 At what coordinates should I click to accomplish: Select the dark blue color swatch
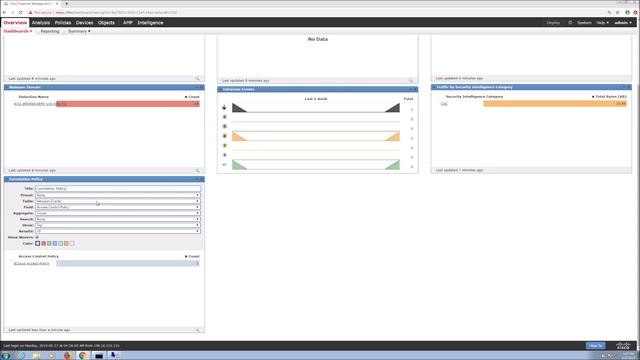pos(38,243)
